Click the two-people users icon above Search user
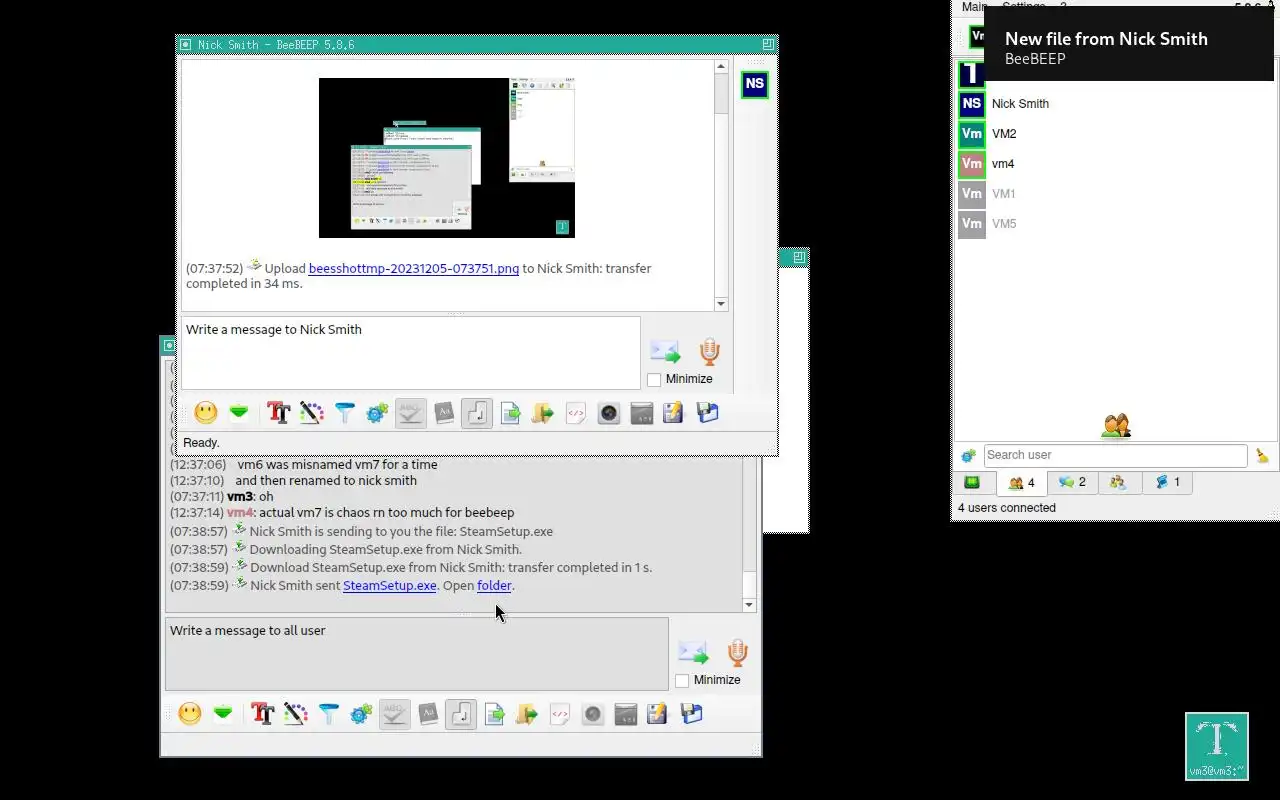1280x800 pixels. 1116,426
